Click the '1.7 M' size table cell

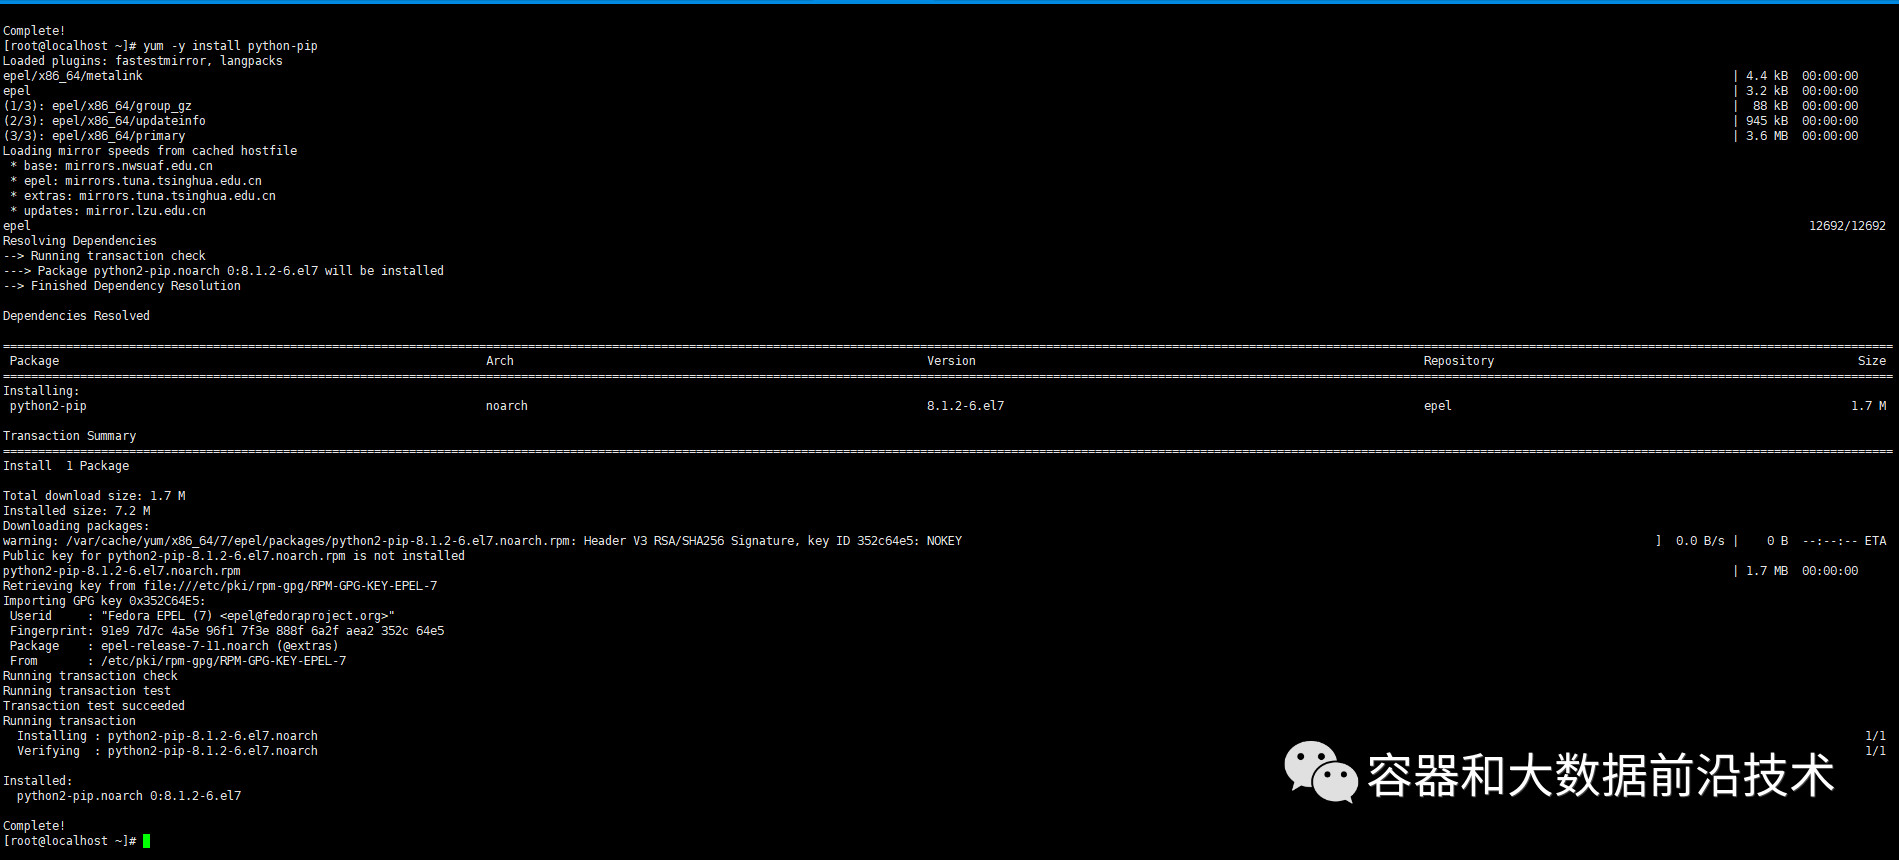(x=1868, y=406)
